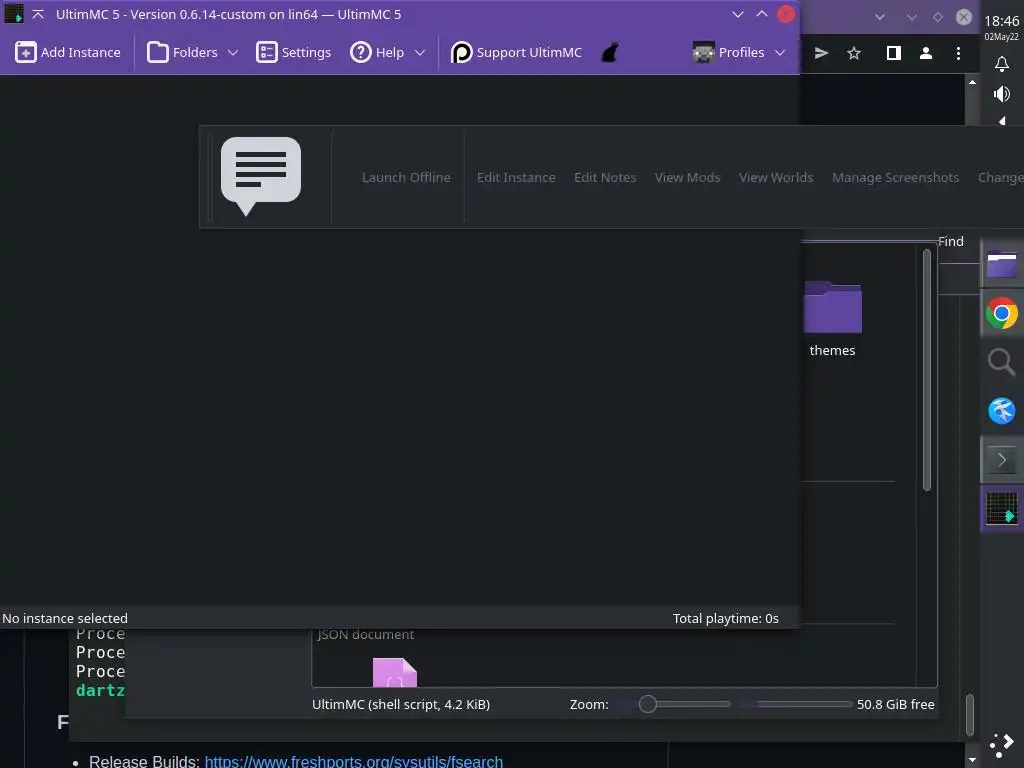Open notifications bell in system tray

[x=1001, y=63]
